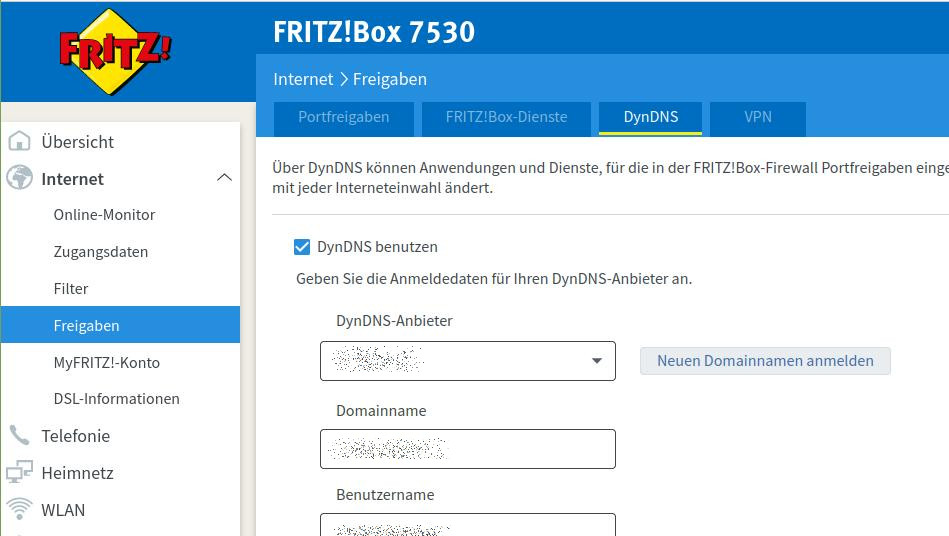Click the Internet menu label
The width and height of the screenshot is (949, 536).
coord(73,179)
